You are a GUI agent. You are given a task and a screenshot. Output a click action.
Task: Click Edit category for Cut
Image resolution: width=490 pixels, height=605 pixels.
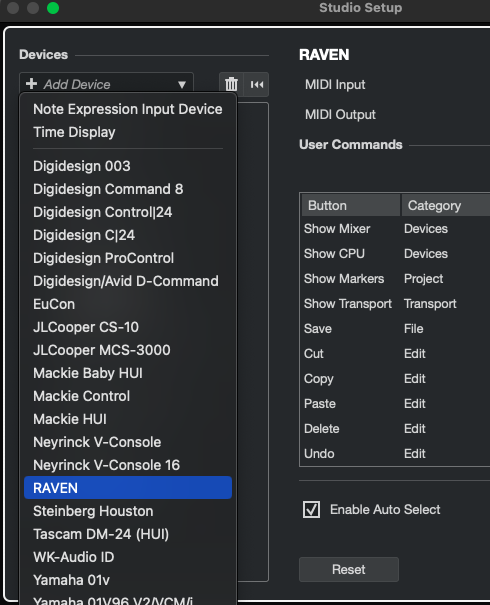[x=414, y=353]
